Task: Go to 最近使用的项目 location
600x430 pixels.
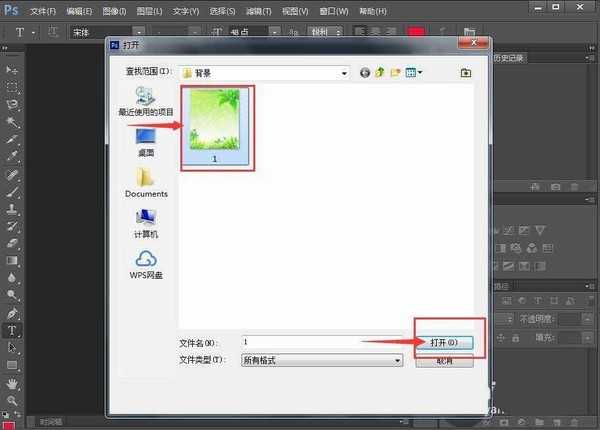Action: pyautogui.click(x=146, y=100)
